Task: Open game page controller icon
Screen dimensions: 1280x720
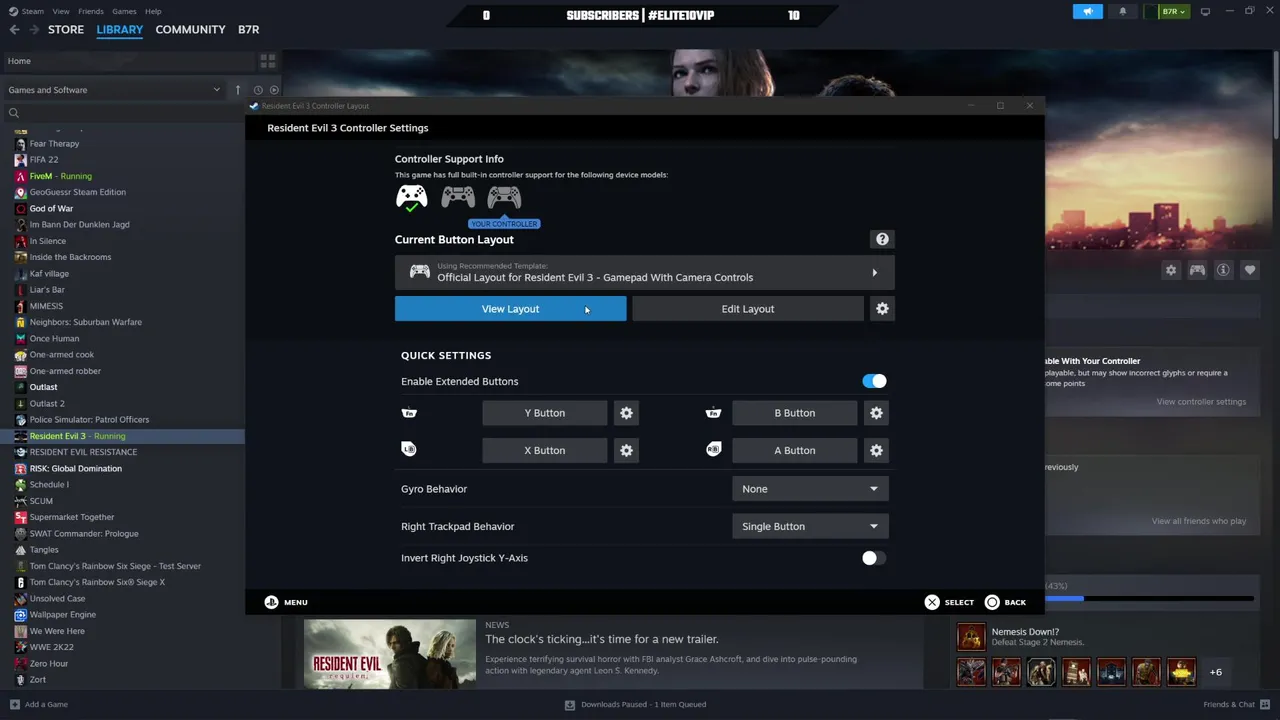Action: click(1197, 270)
